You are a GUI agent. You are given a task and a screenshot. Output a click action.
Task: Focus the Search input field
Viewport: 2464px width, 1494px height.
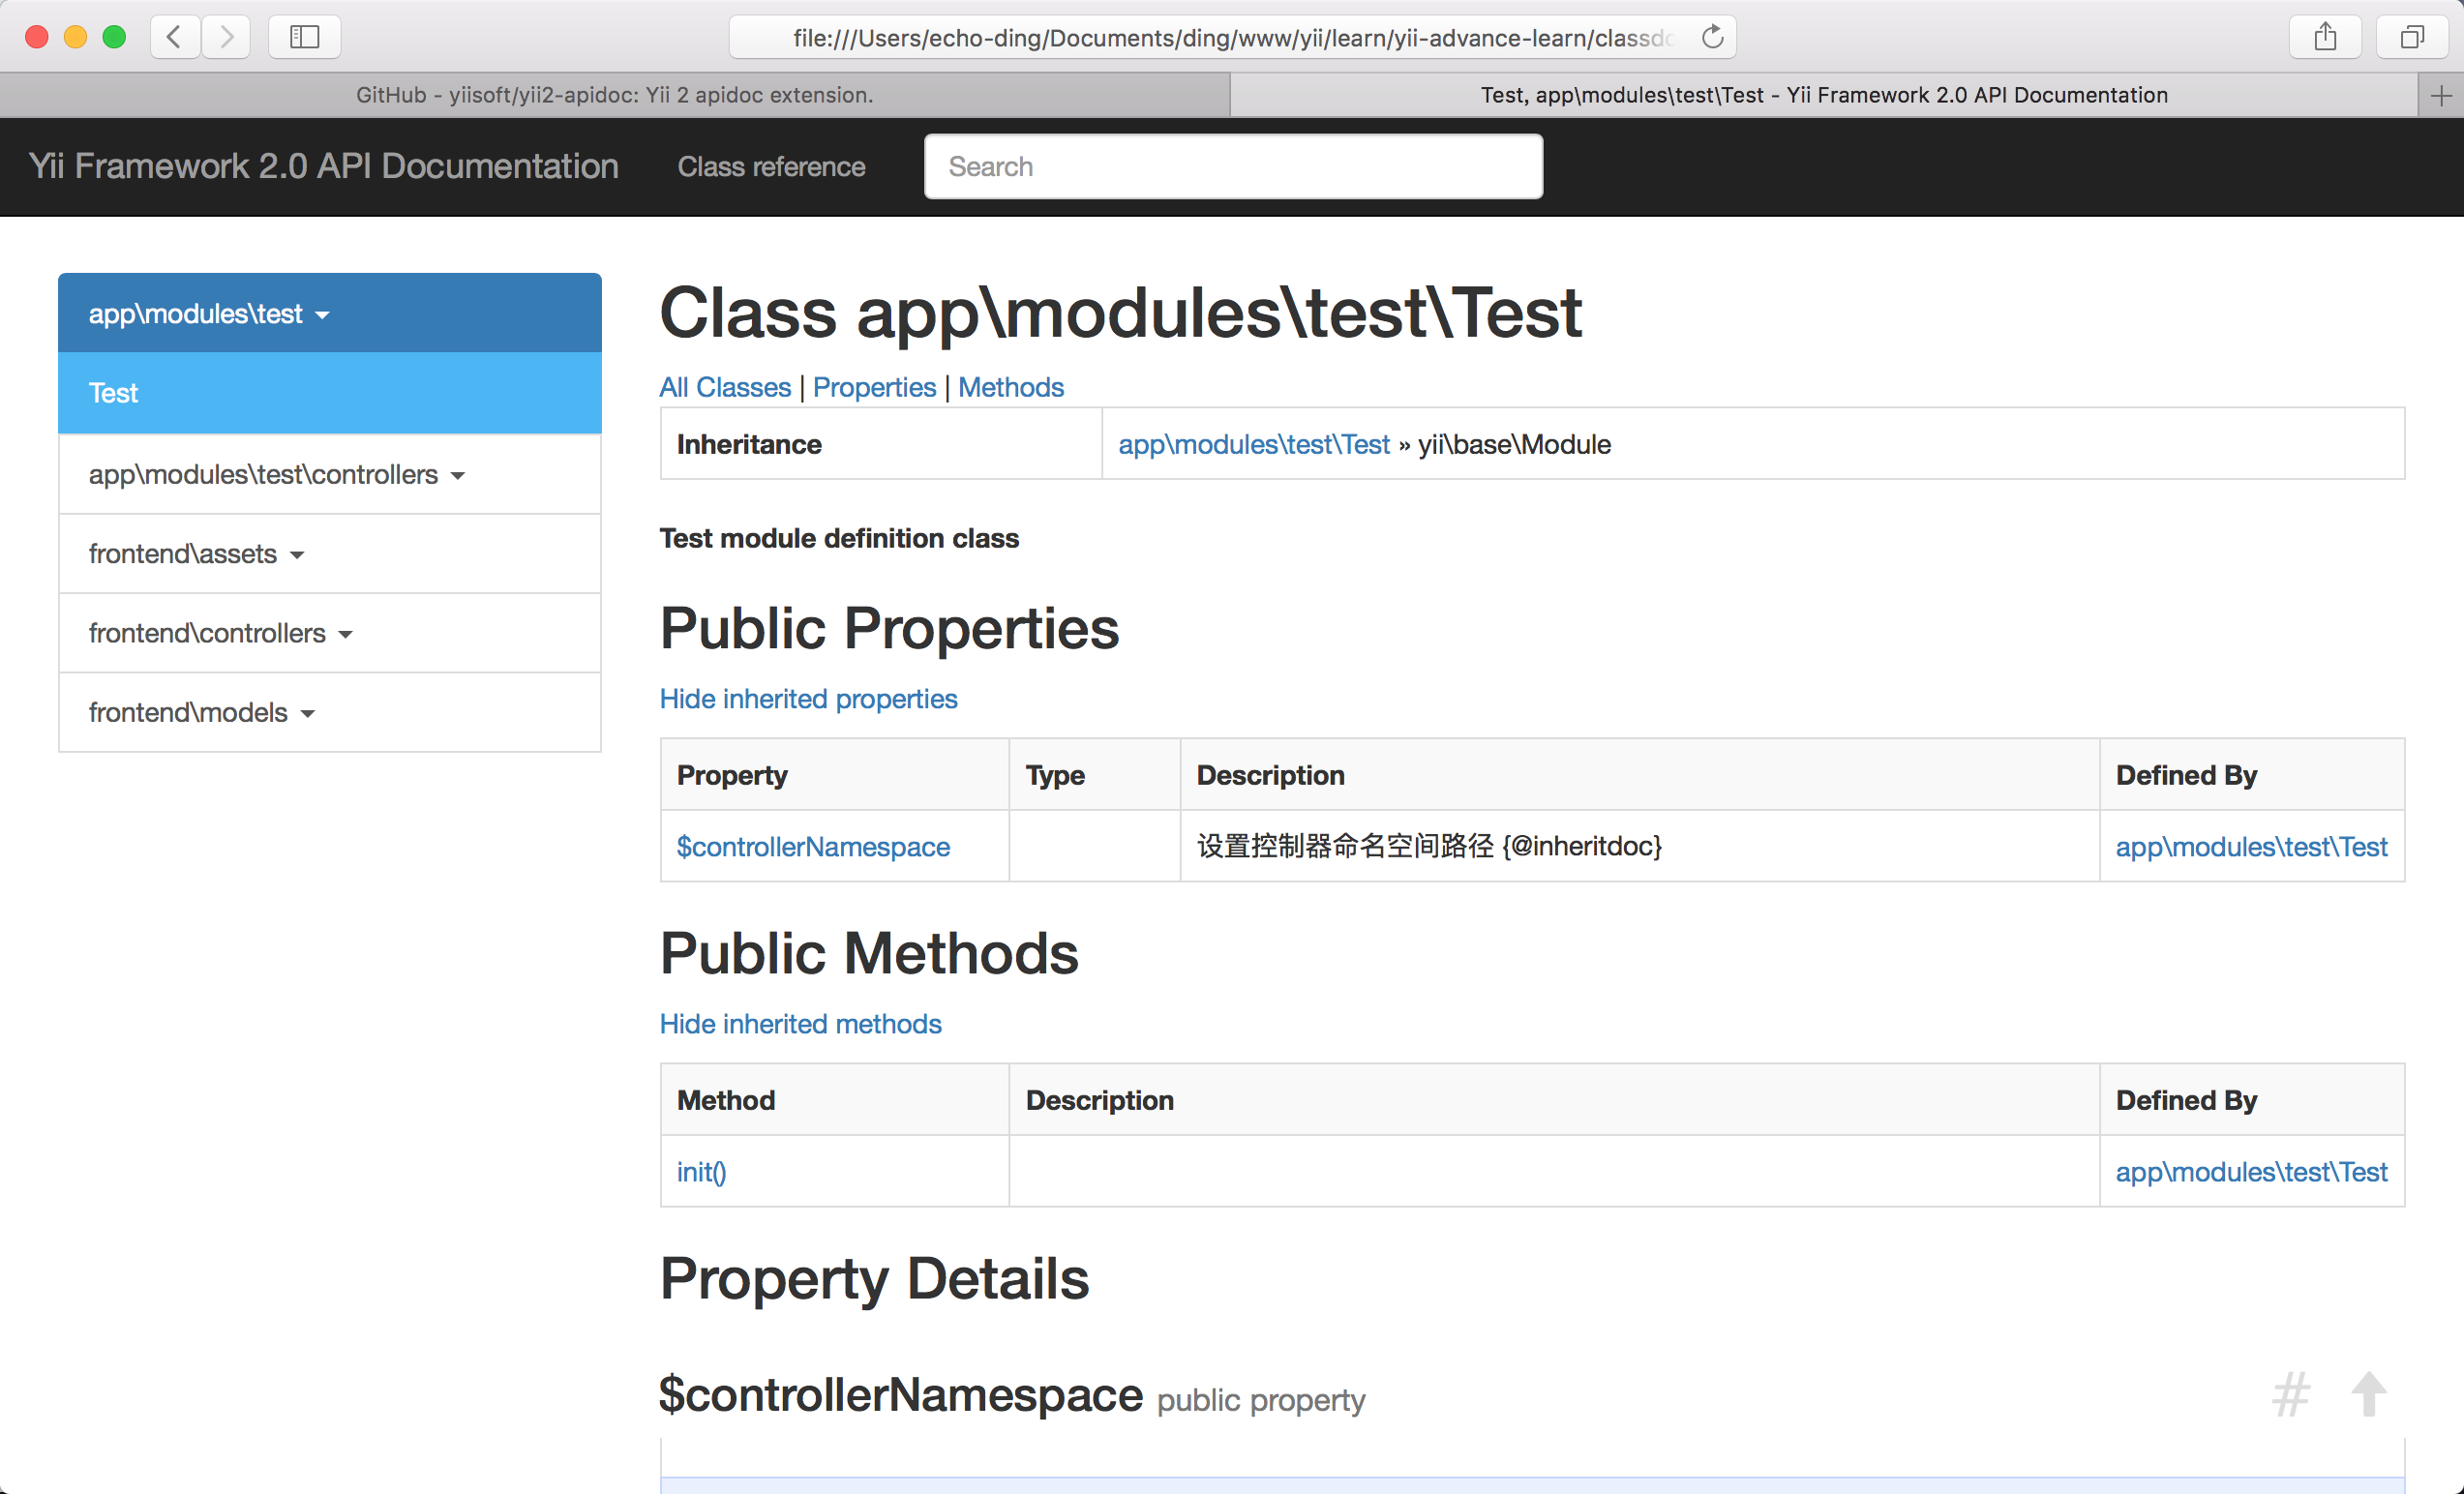1233,166
